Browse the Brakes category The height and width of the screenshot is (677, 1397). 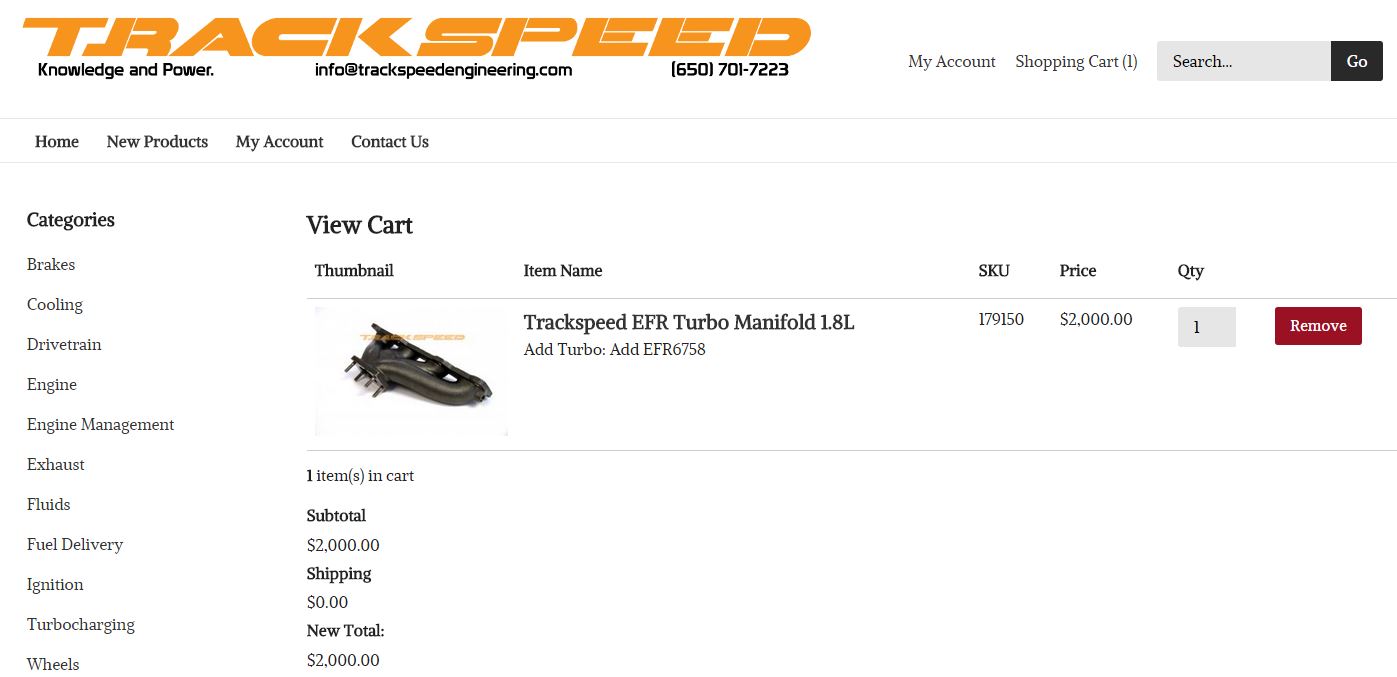click(51, 265)
